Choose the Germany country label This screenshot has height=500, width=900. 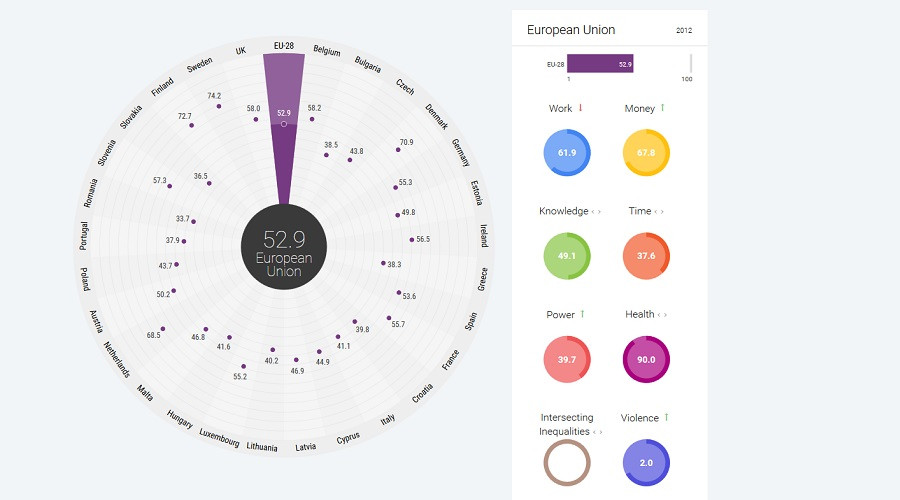click(460, 153)
